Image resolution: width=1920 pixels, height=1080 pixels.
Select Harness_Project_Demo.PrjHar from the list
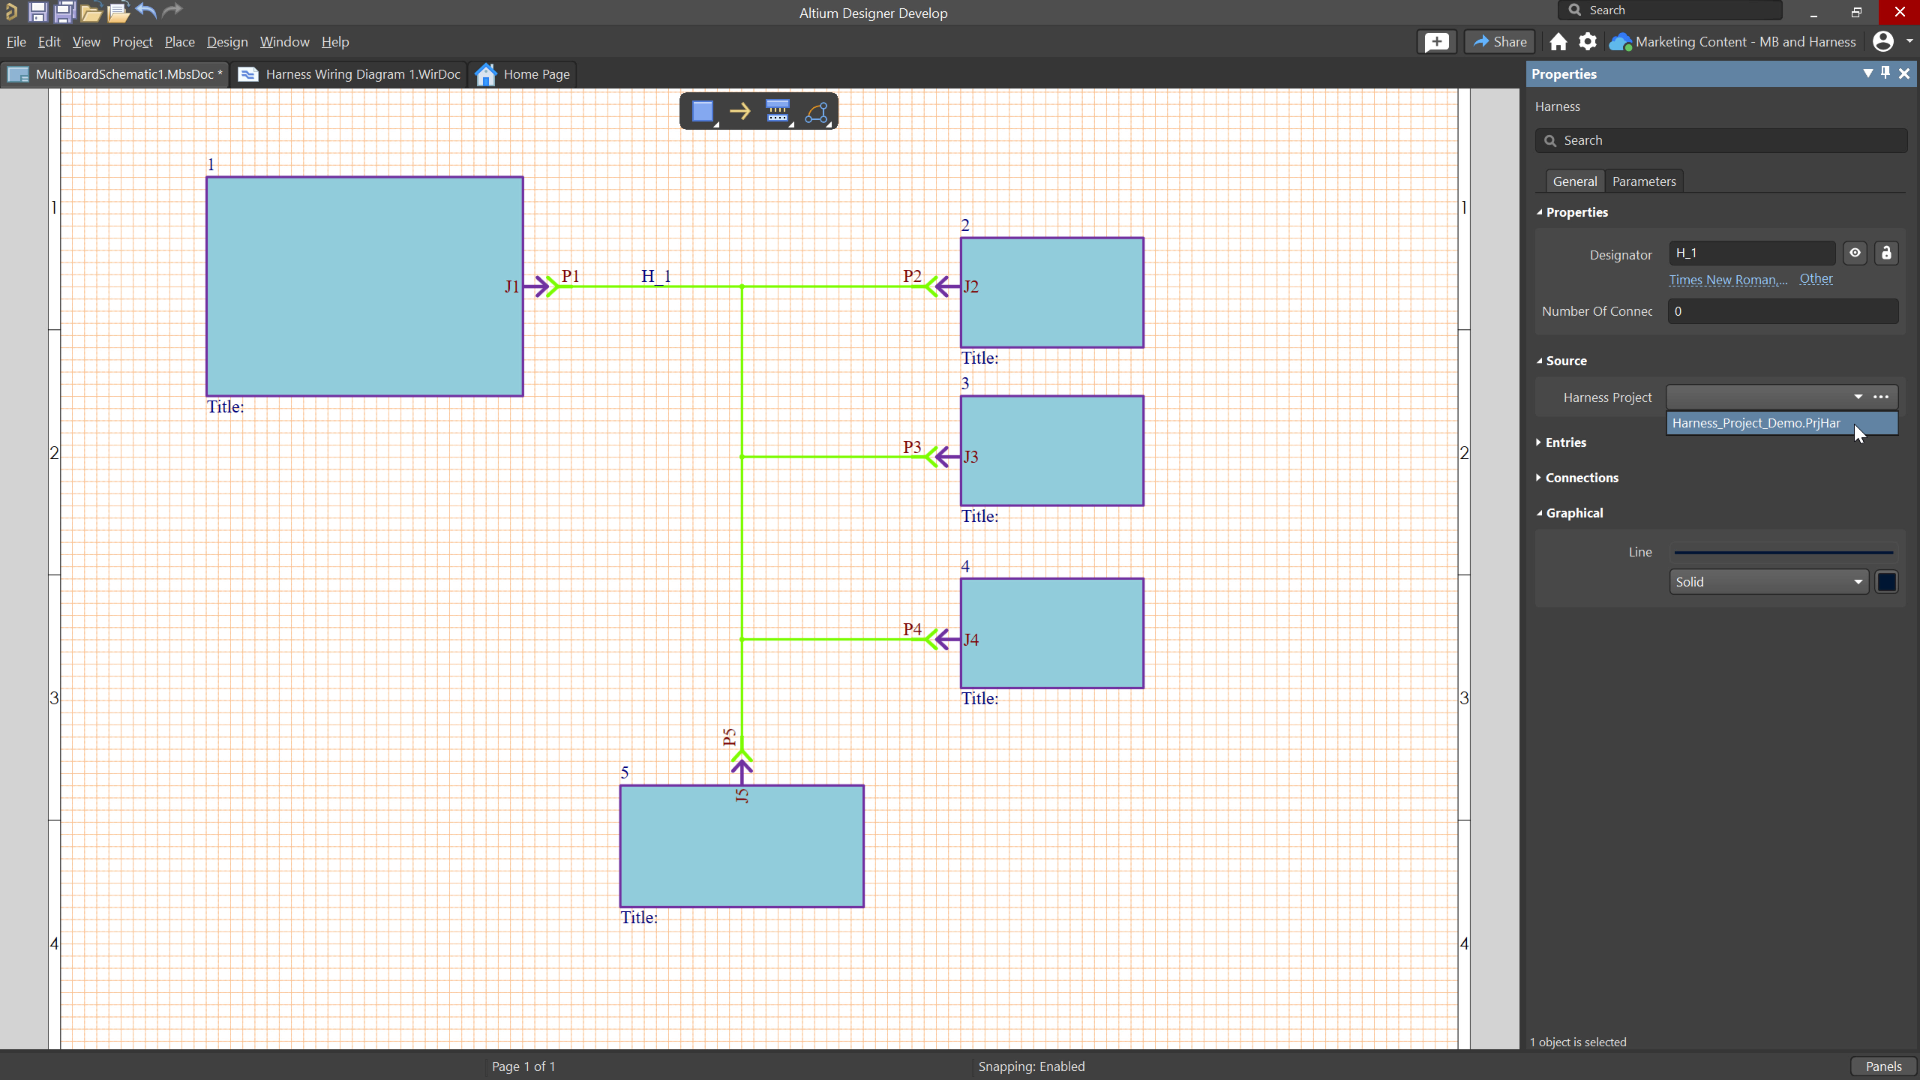(1781, 423)
